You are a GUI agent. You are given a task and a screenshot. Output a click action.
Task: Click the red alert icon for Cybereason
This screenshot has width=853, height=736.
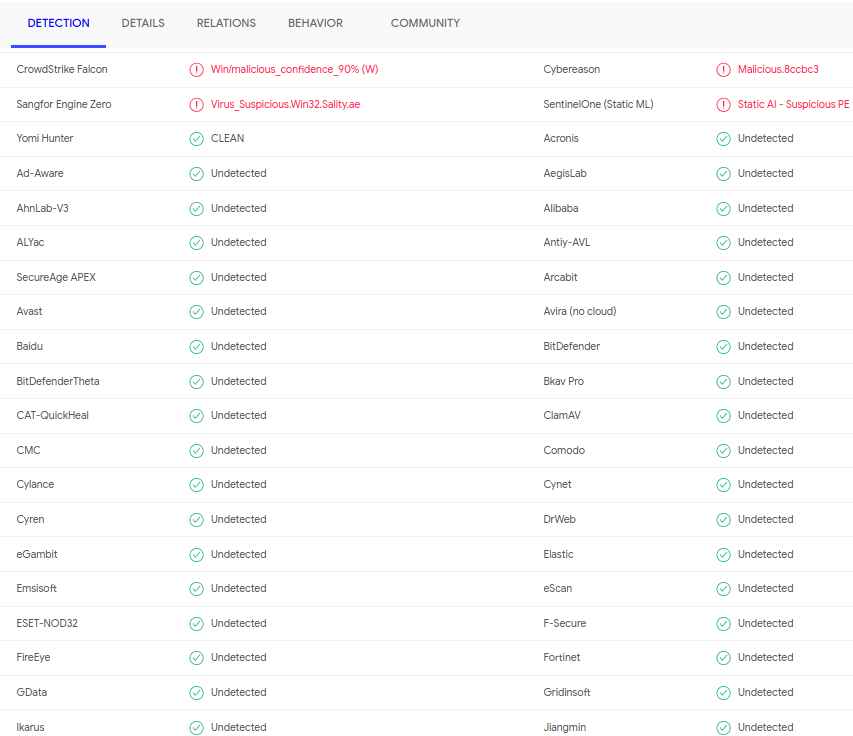[723, 70]
